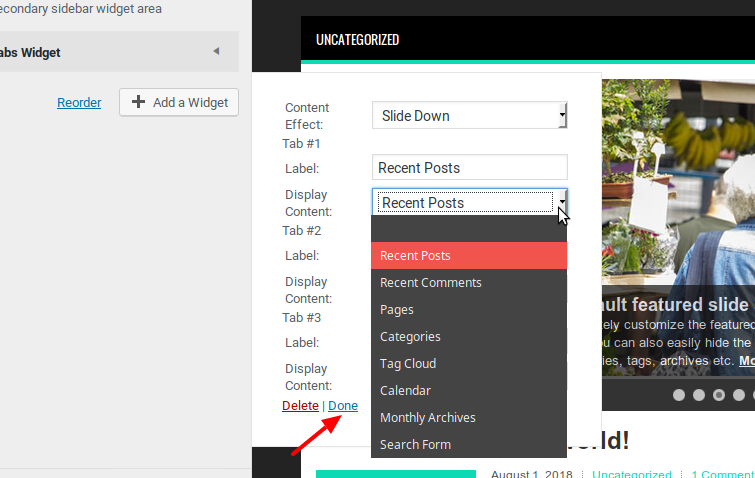The width and height of the screenshot is (755, 478).
Task: Collapse the Tabs Widget panel arrow
Action: pos(216,51)
